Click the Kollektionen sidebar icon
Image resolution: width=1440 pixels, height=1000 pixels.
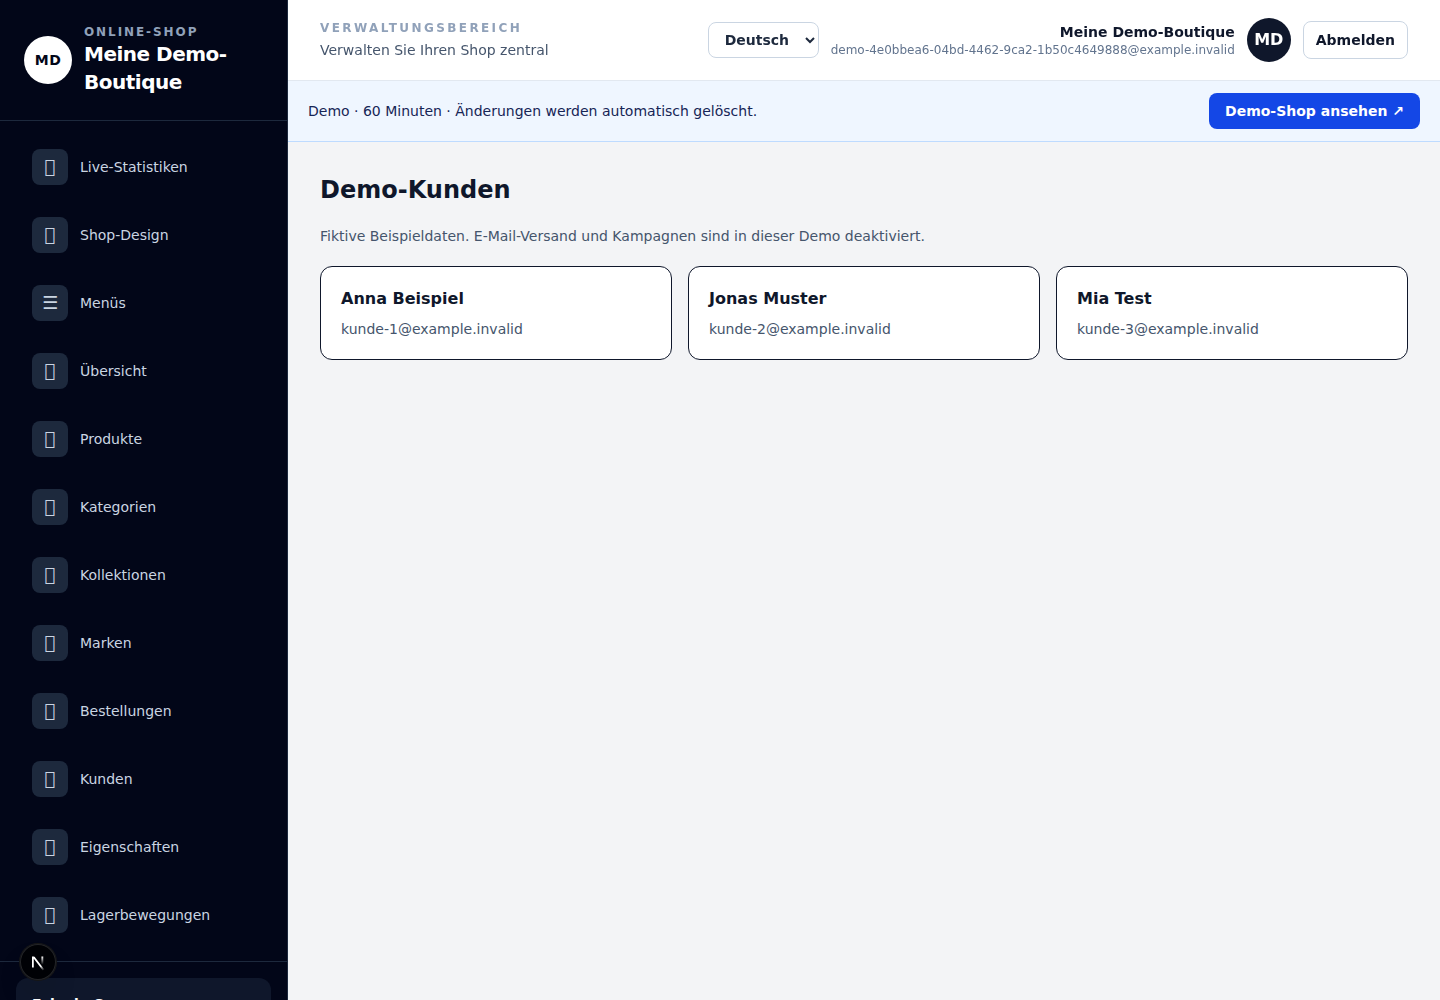50,575
